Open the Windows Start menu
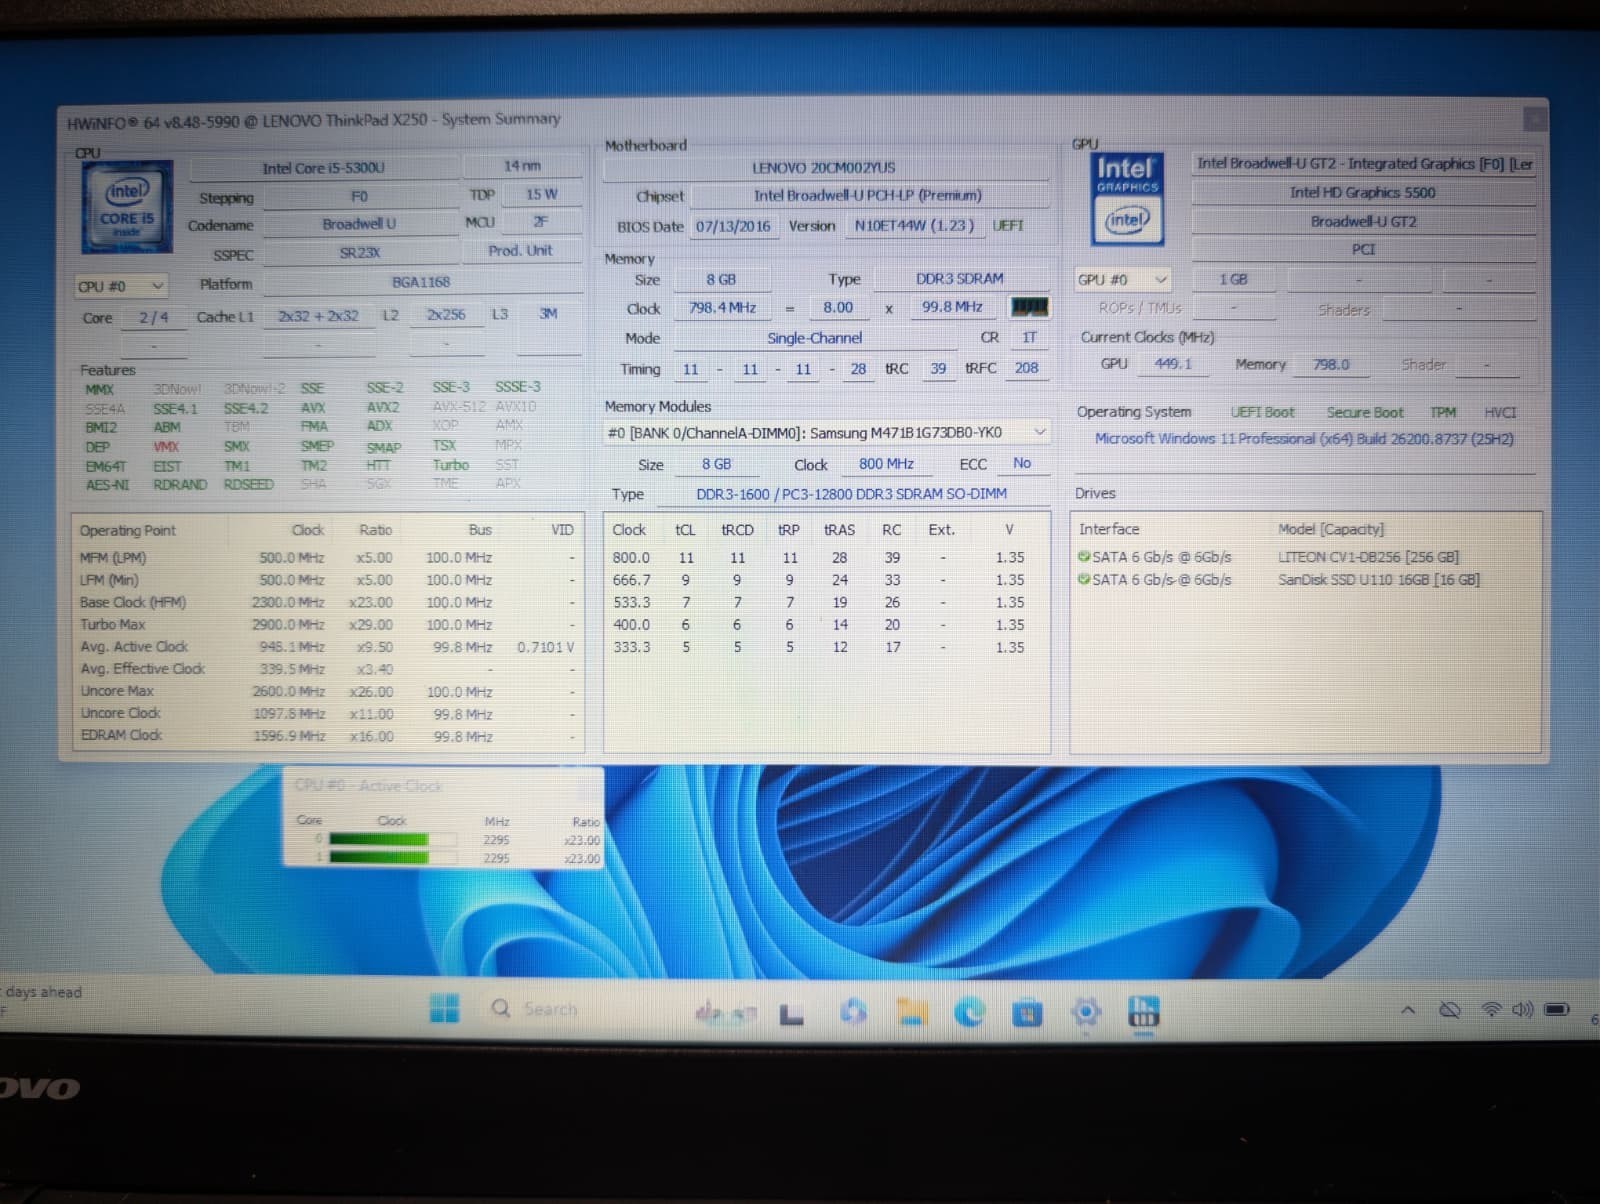Image resolution: width=1600 pixels, height=1204 pixels. point(444,1008)
